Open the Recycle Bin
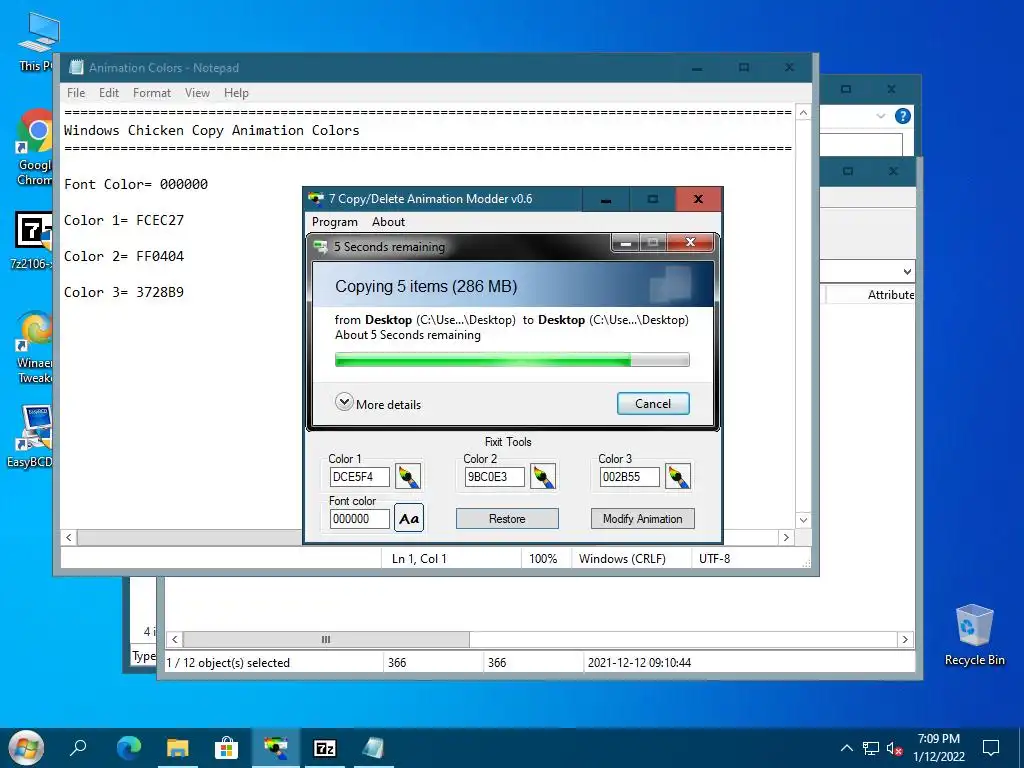 (x=974, y=635)
